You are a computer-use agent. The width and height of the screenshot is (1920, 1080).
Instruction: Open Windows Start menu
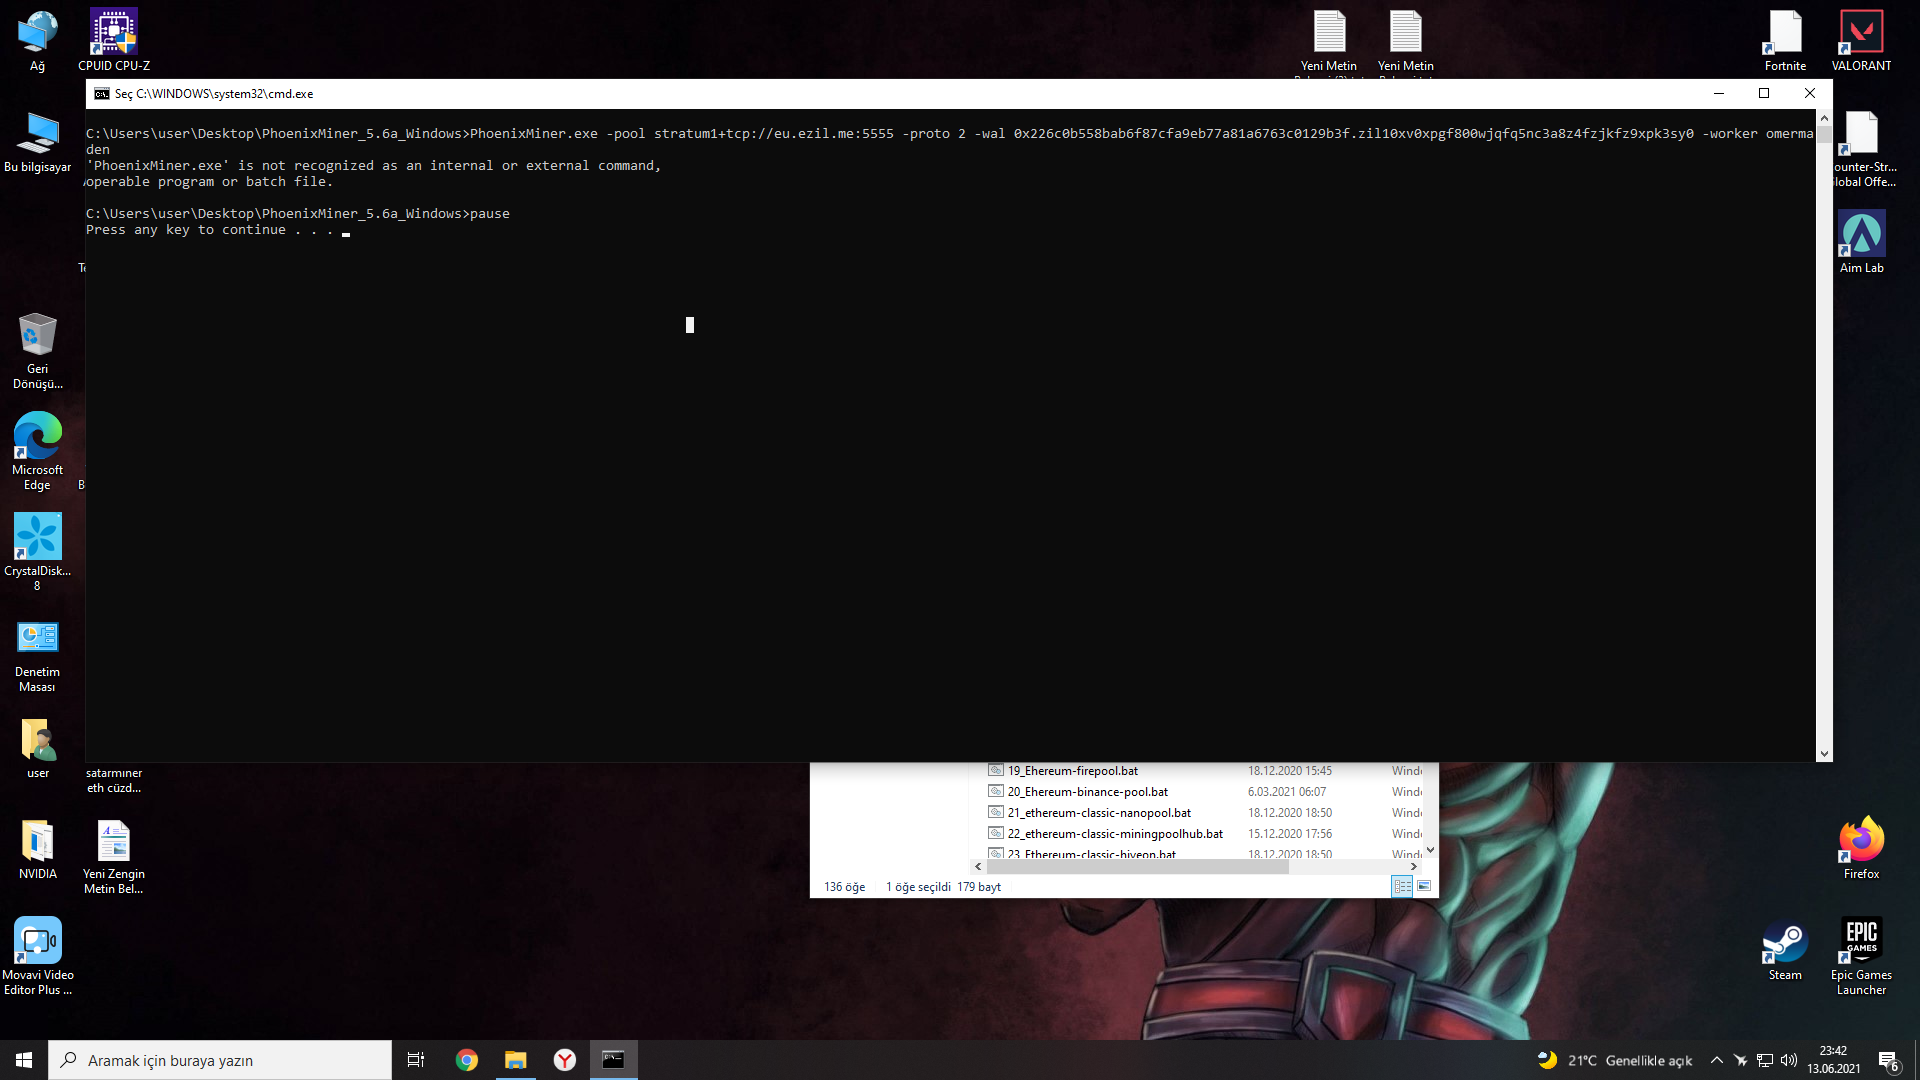(24, 1060)
